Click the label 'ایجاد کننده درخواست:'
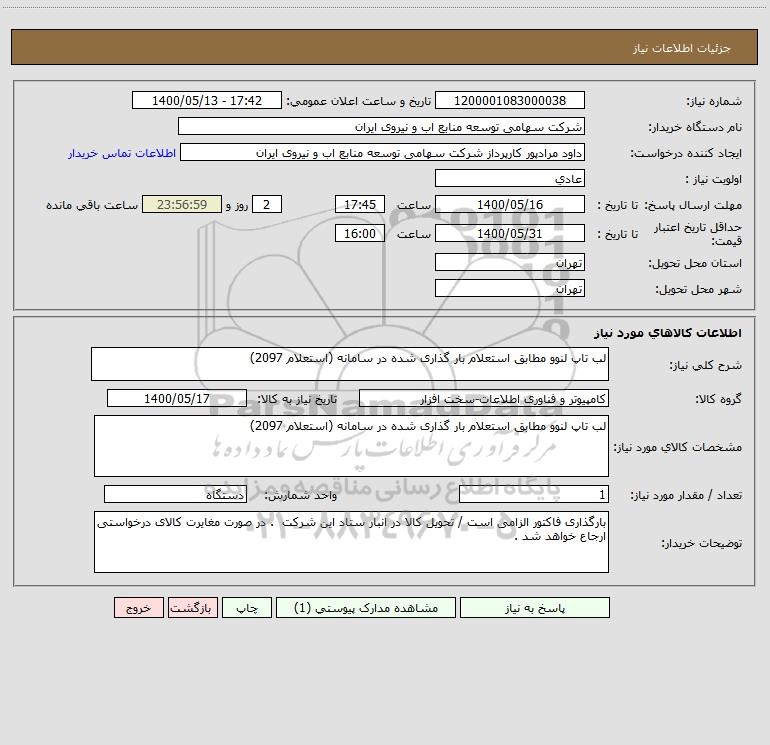Viewport: 770px width, 745px height. [686, 154]
